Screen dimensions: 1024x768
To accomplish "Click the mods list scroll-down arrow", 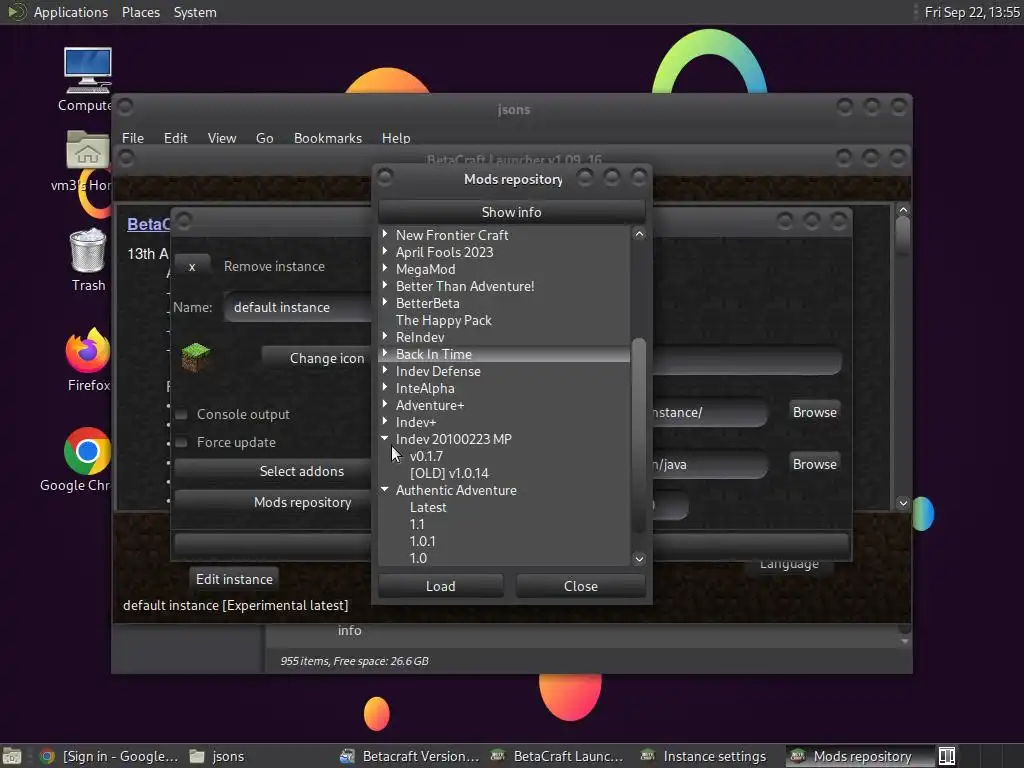I will point(639,558).
